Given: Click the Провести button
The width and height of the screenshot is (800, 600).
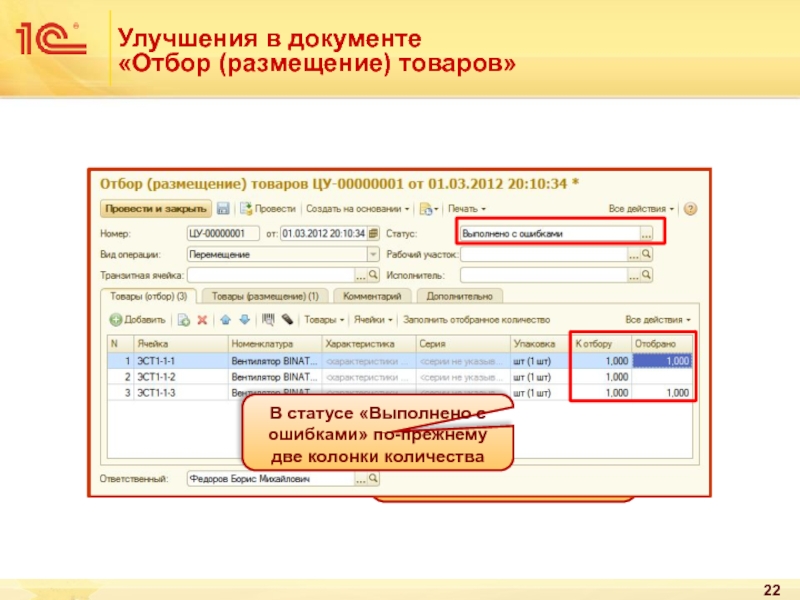Looking at the screenshot, I should click(268, 209).
